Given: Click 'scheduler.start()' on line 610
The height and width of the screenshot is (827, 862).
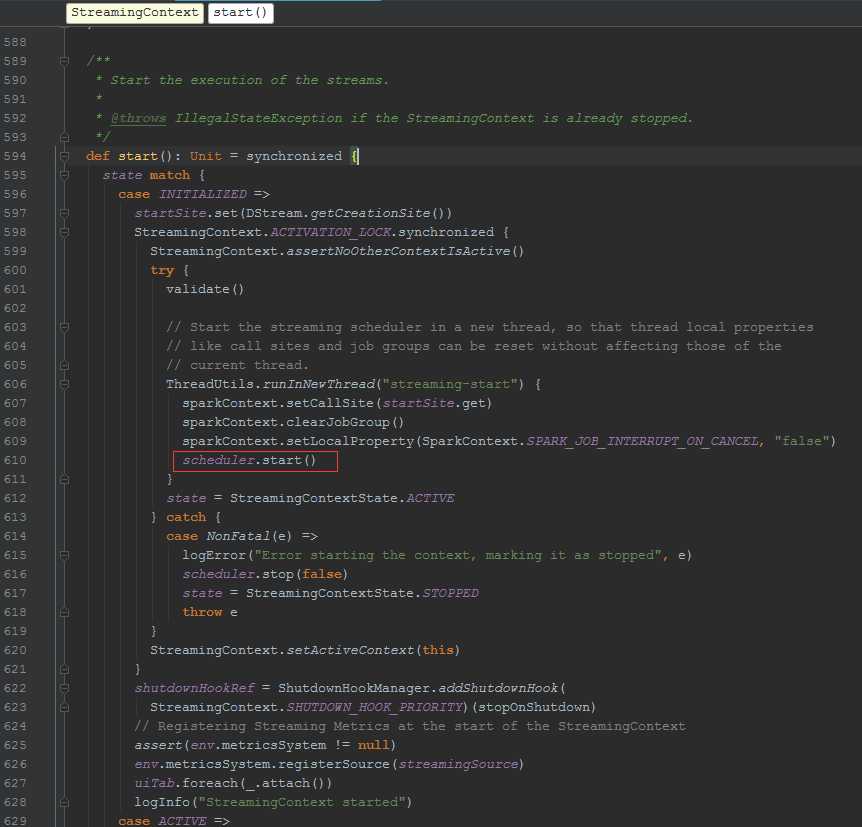Looking at the screenshot, I should 250,460.
